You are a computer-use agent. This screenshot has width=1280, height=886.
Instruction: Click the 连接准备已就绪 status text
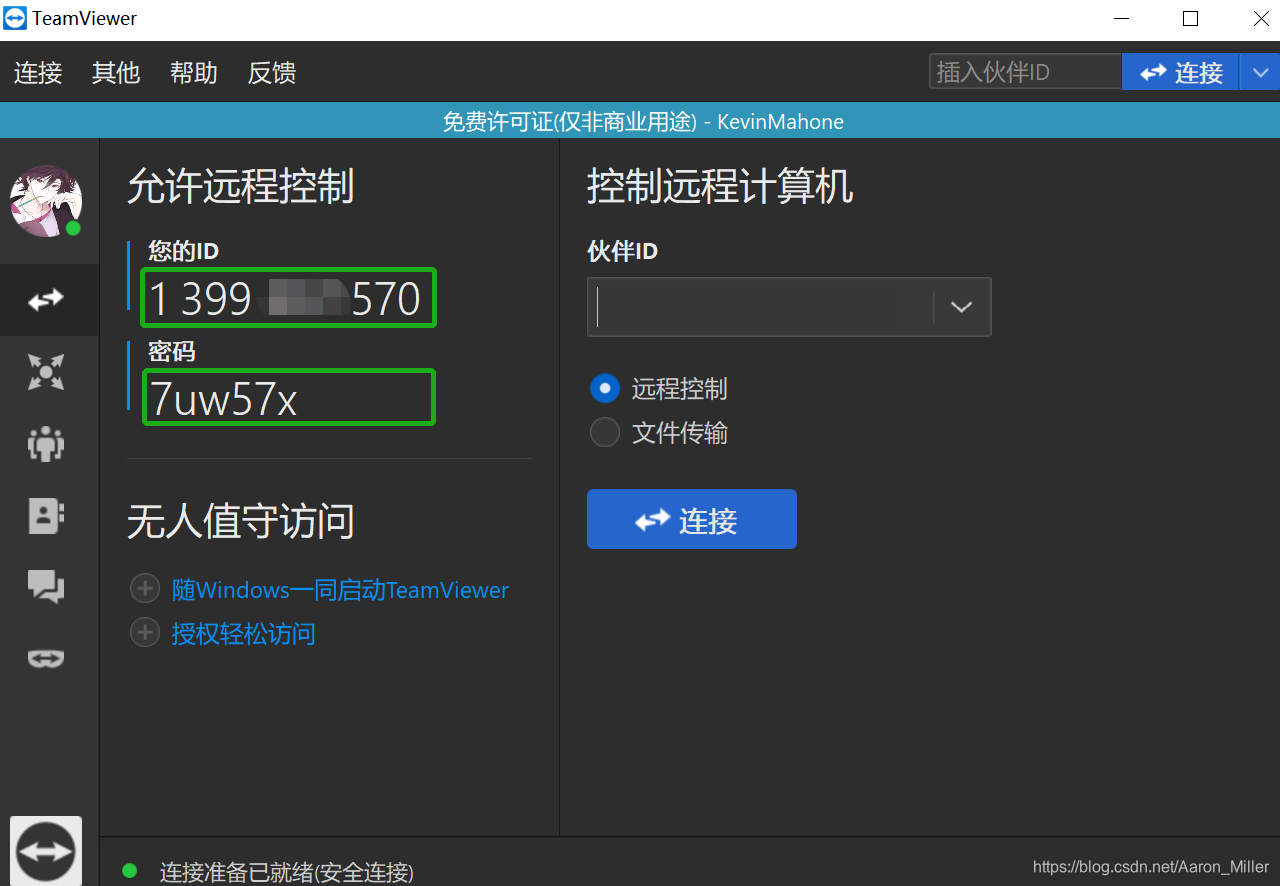pos(287,872)
